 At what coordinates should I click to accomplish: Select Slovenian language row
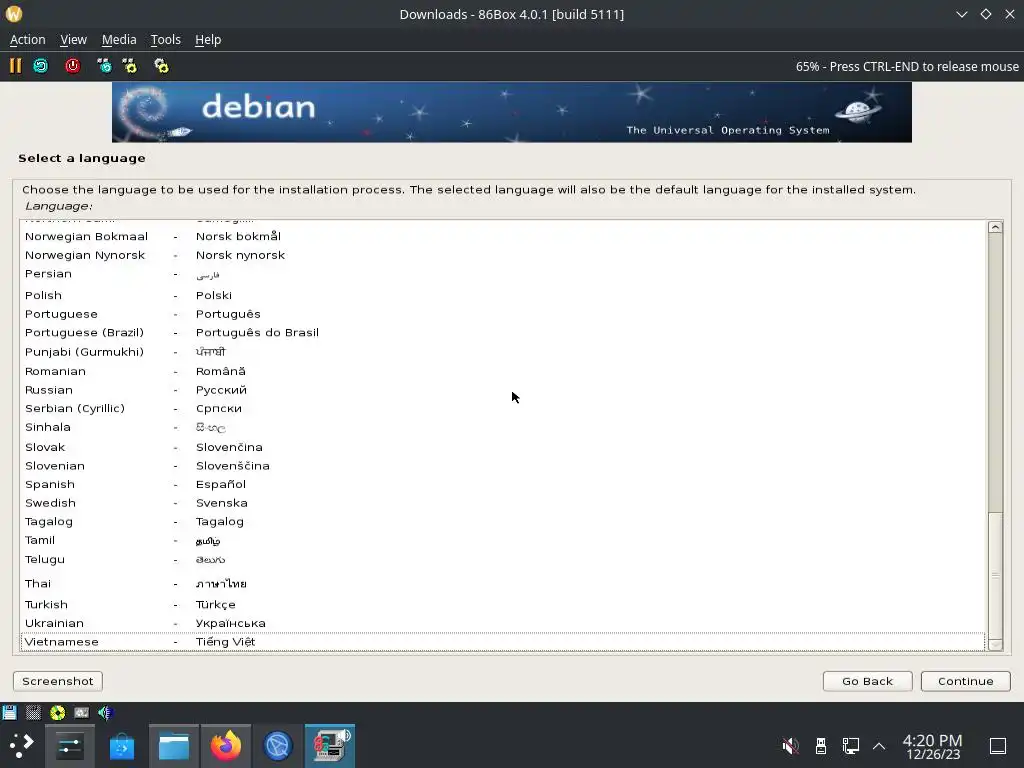pyautogui.click(x=502, y=466)
